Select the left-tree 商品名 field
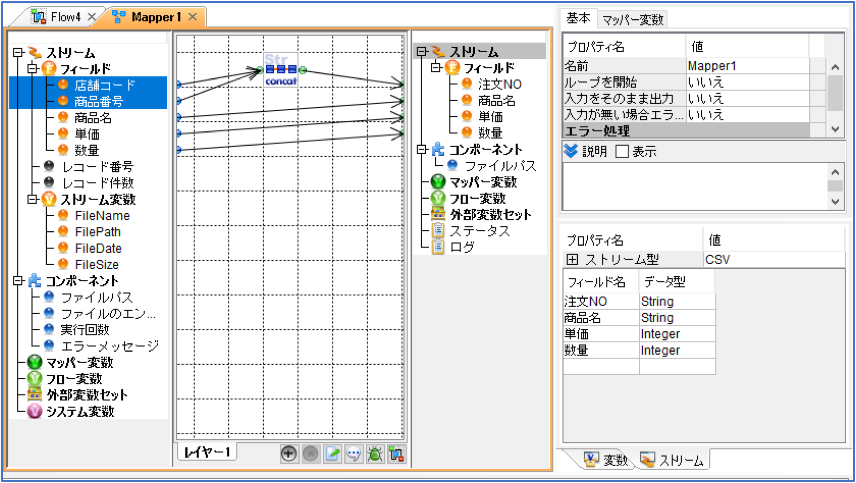The width and height of the screenshot is (856, 483). pyautogui.click(x=93, y=117)
